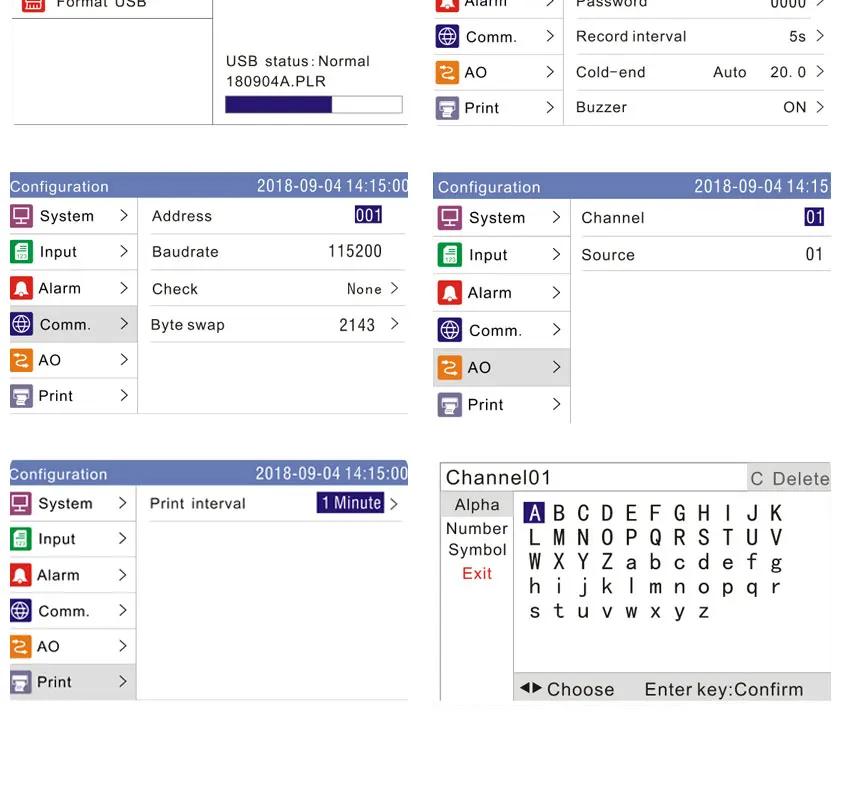Click Comm. globe icon in Print interval panel
Image resolution: width=850 pixels, height=791 pixels.
(x=21, y=611)
